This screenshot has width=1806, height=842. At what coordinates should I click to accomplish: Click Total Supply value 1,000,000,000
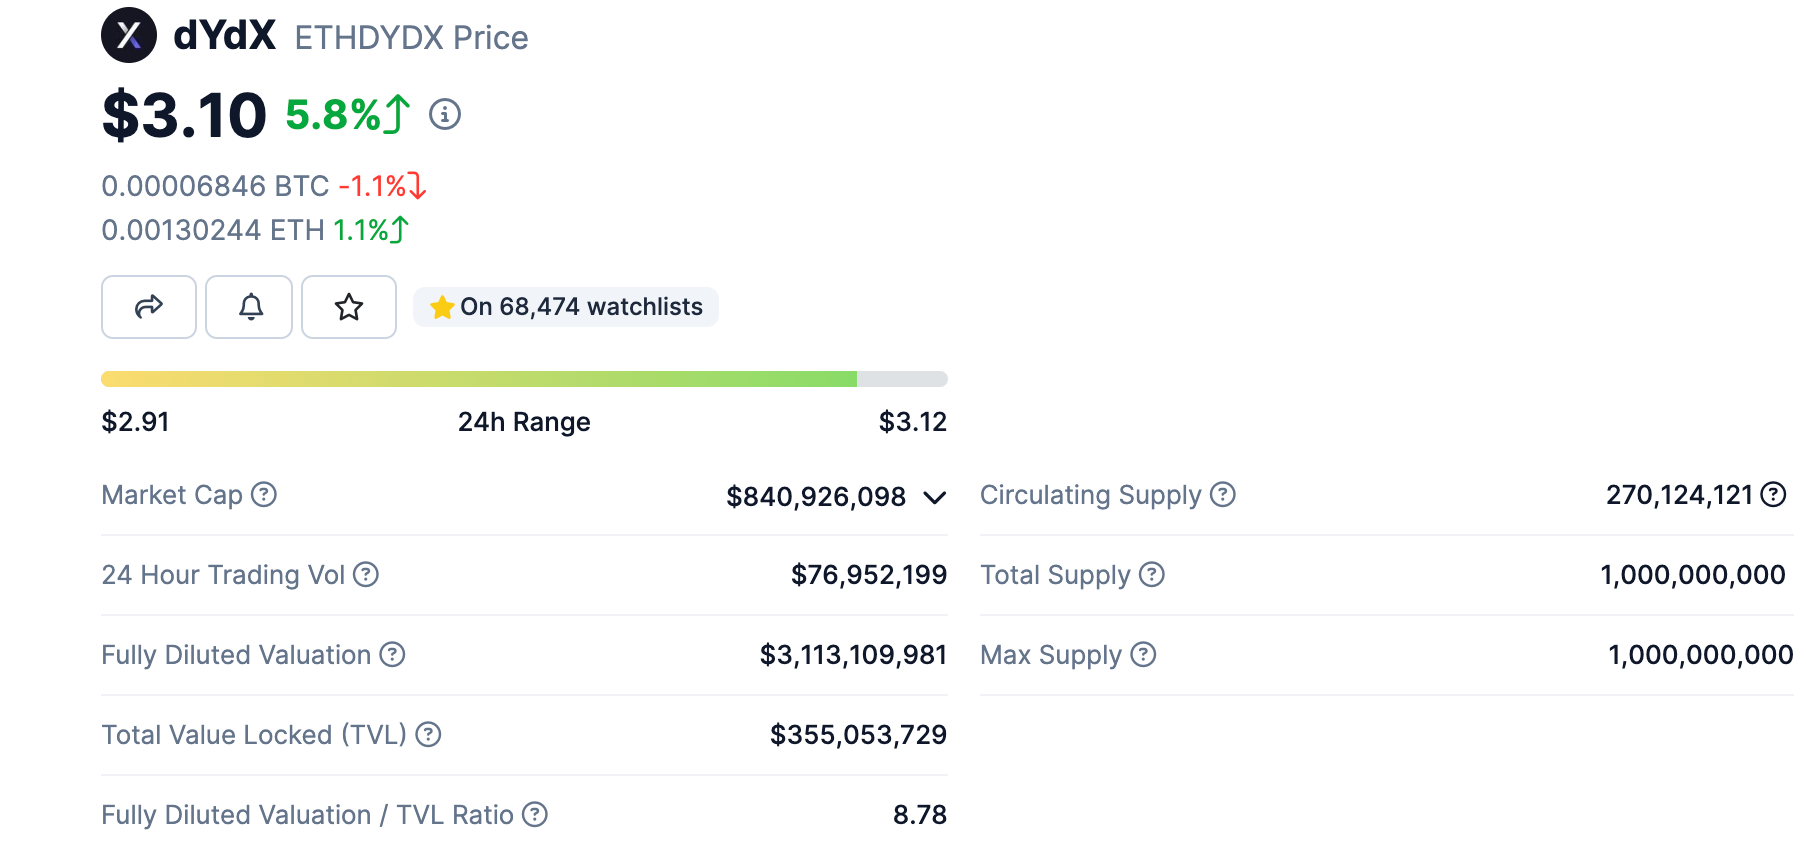pos(1693,575)
